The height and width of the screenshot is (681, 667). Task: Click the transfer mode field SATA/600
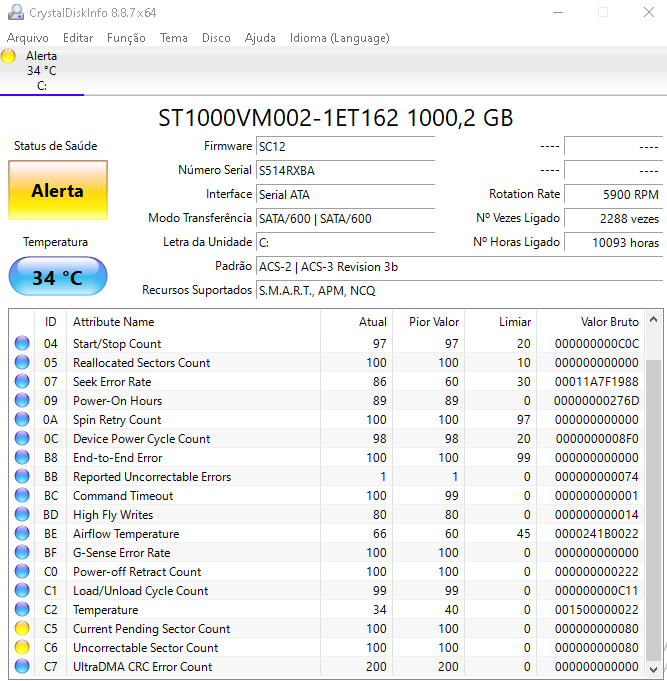tap(346, 218)
